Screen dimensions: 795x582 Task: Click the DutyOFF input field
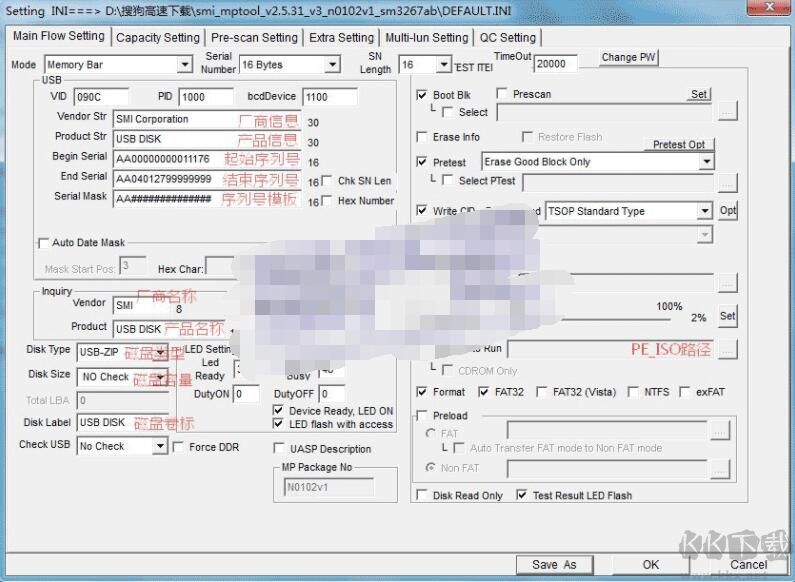pyautogui.click(x=332, y=394)
